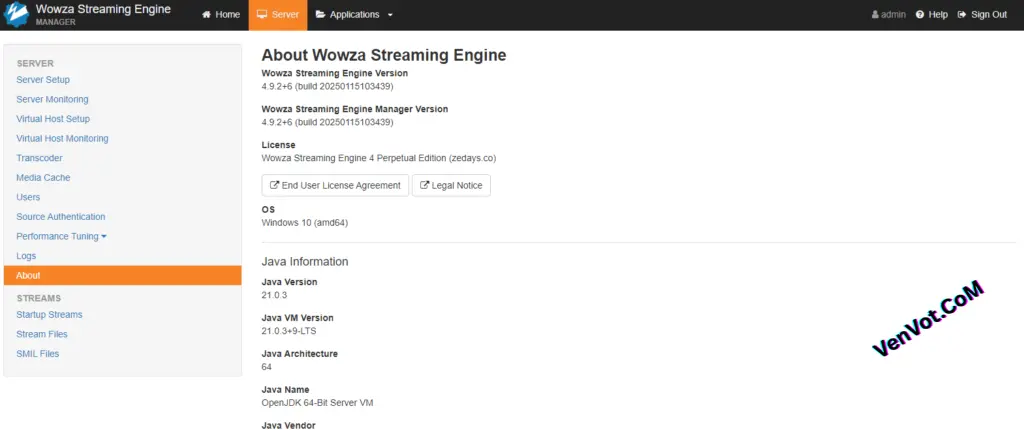1024x430 pixels.
Task: Sign Out of the manager
Action: (983, 14)
